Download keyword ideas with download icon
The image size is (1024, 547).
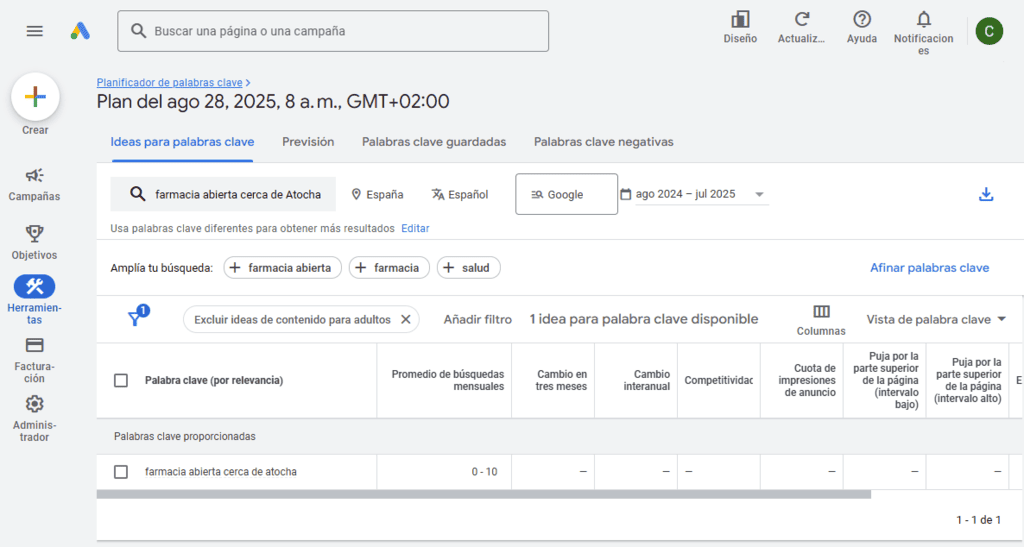[x=986, y=194]
